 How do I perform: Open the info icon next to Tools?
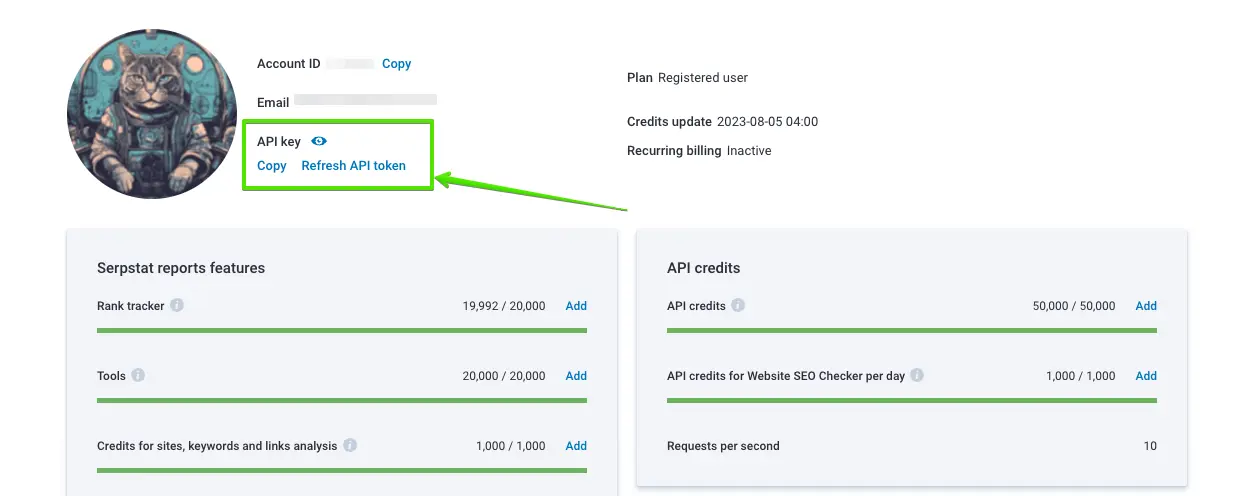(138, 375)
